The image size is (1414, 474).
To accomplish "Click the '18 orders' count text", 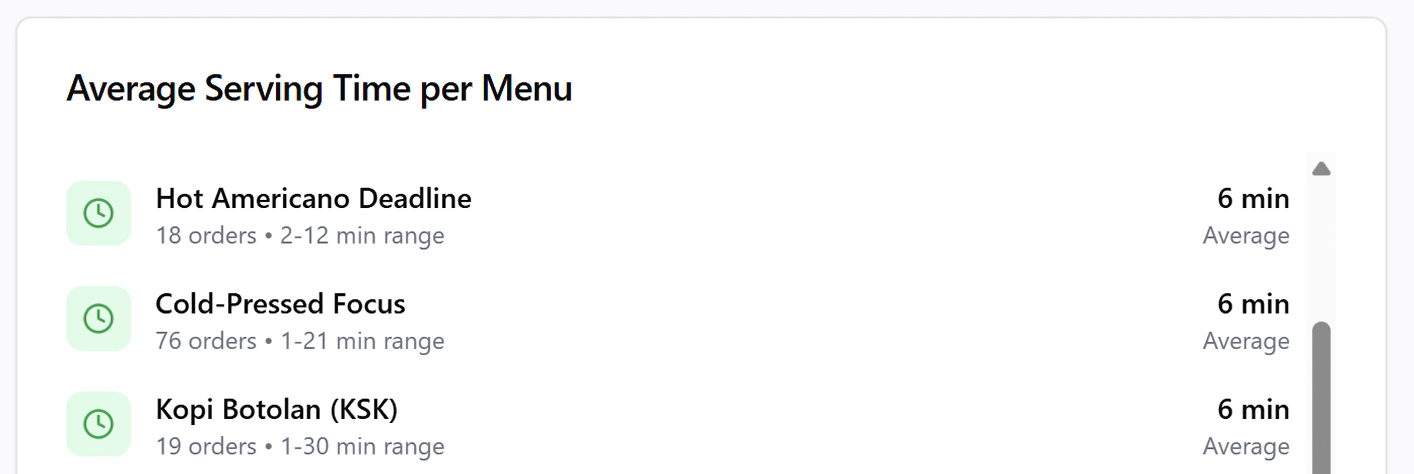I will click(x=206, y=236).
